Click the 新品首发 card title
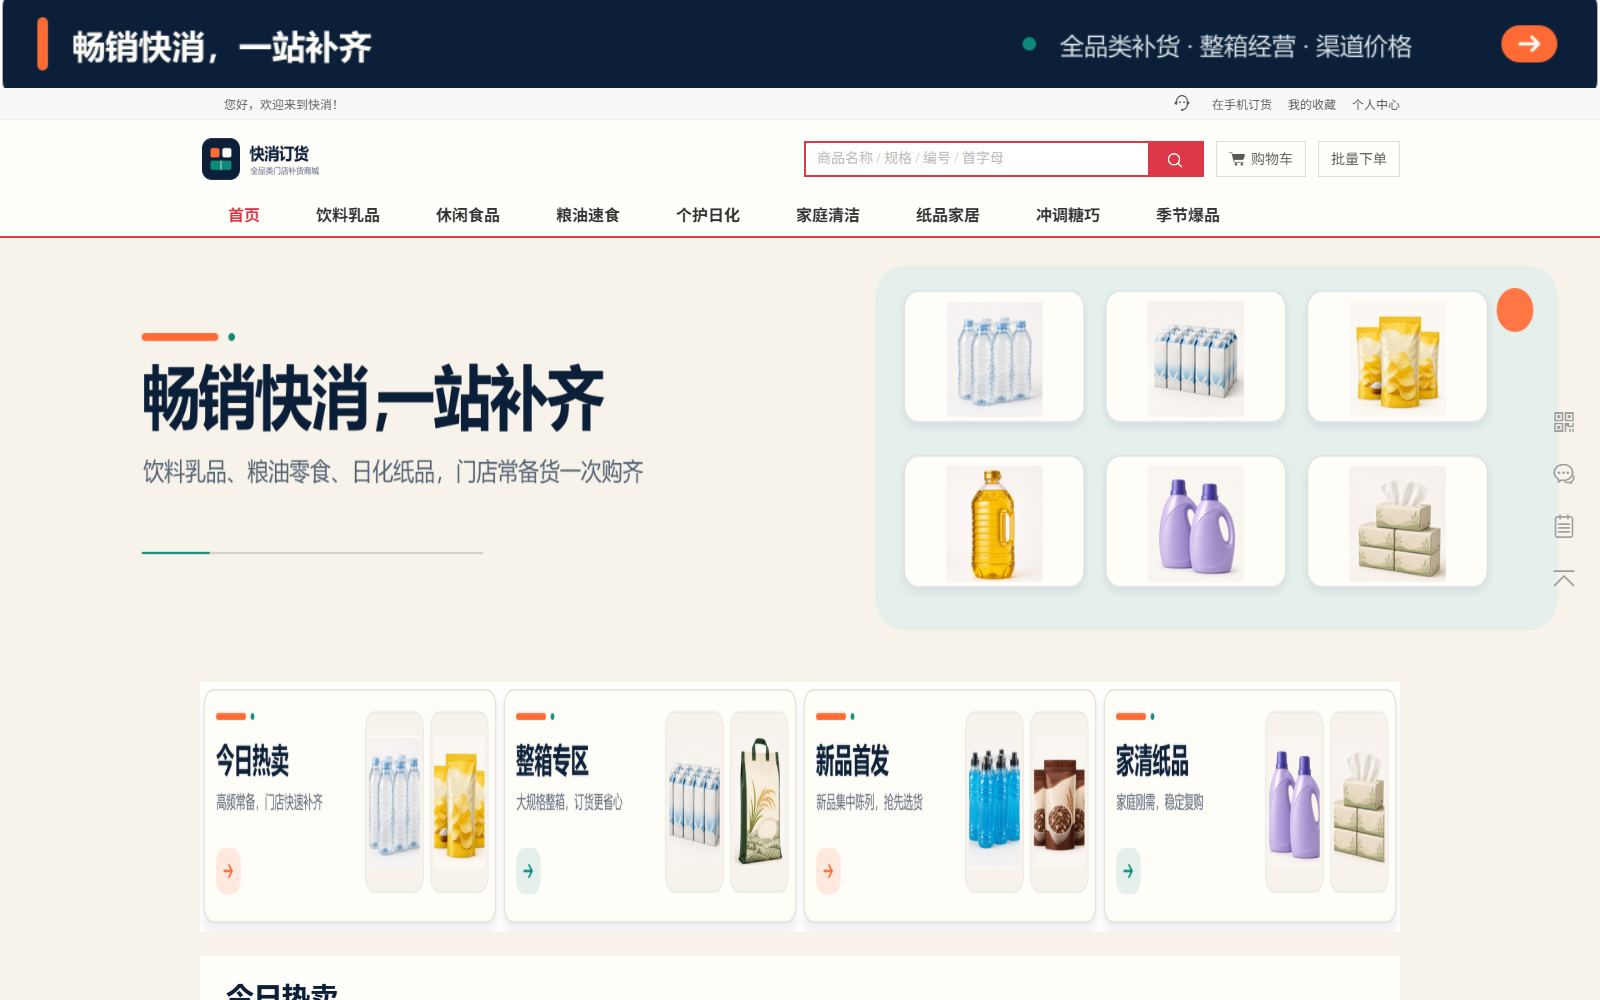This screenshot has height=1000, width=1600. [x=853, y=761]
